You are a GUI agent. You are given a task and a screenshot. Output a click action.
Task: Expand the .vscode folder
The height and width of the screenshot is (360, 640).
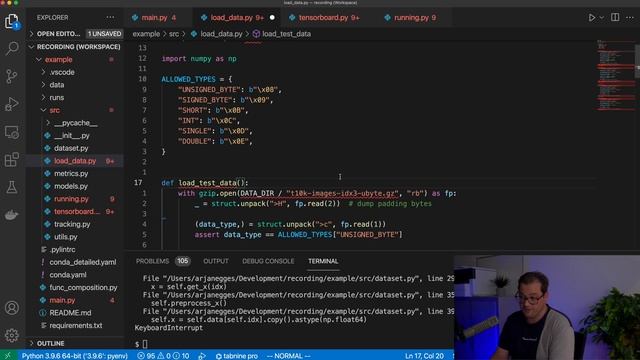(x=75, y=72)
